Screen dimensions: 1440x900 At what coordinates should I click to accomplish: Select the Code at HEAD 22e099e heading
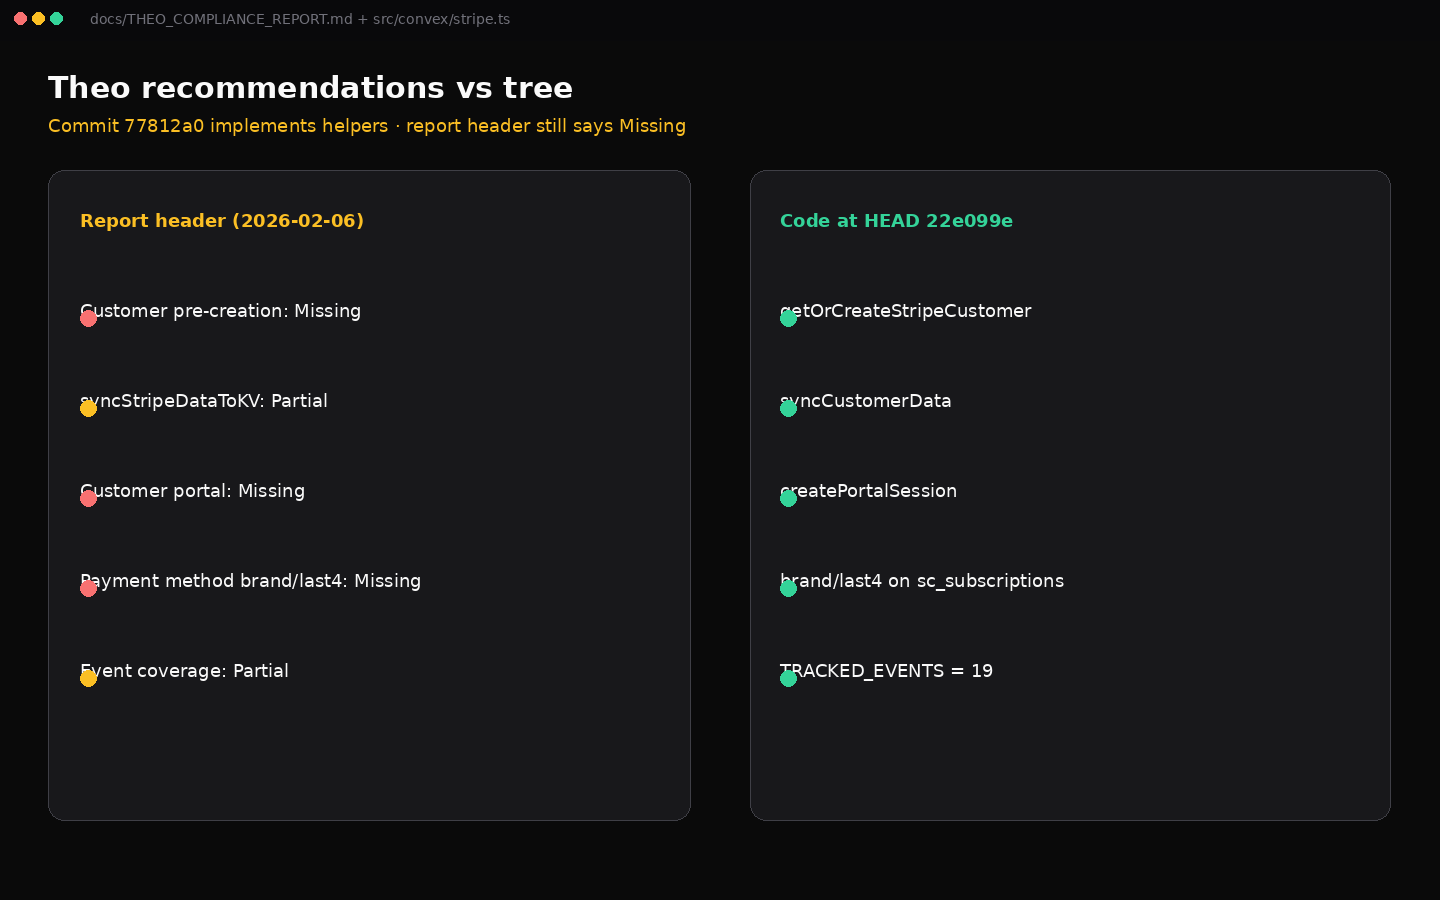point(896,221)
